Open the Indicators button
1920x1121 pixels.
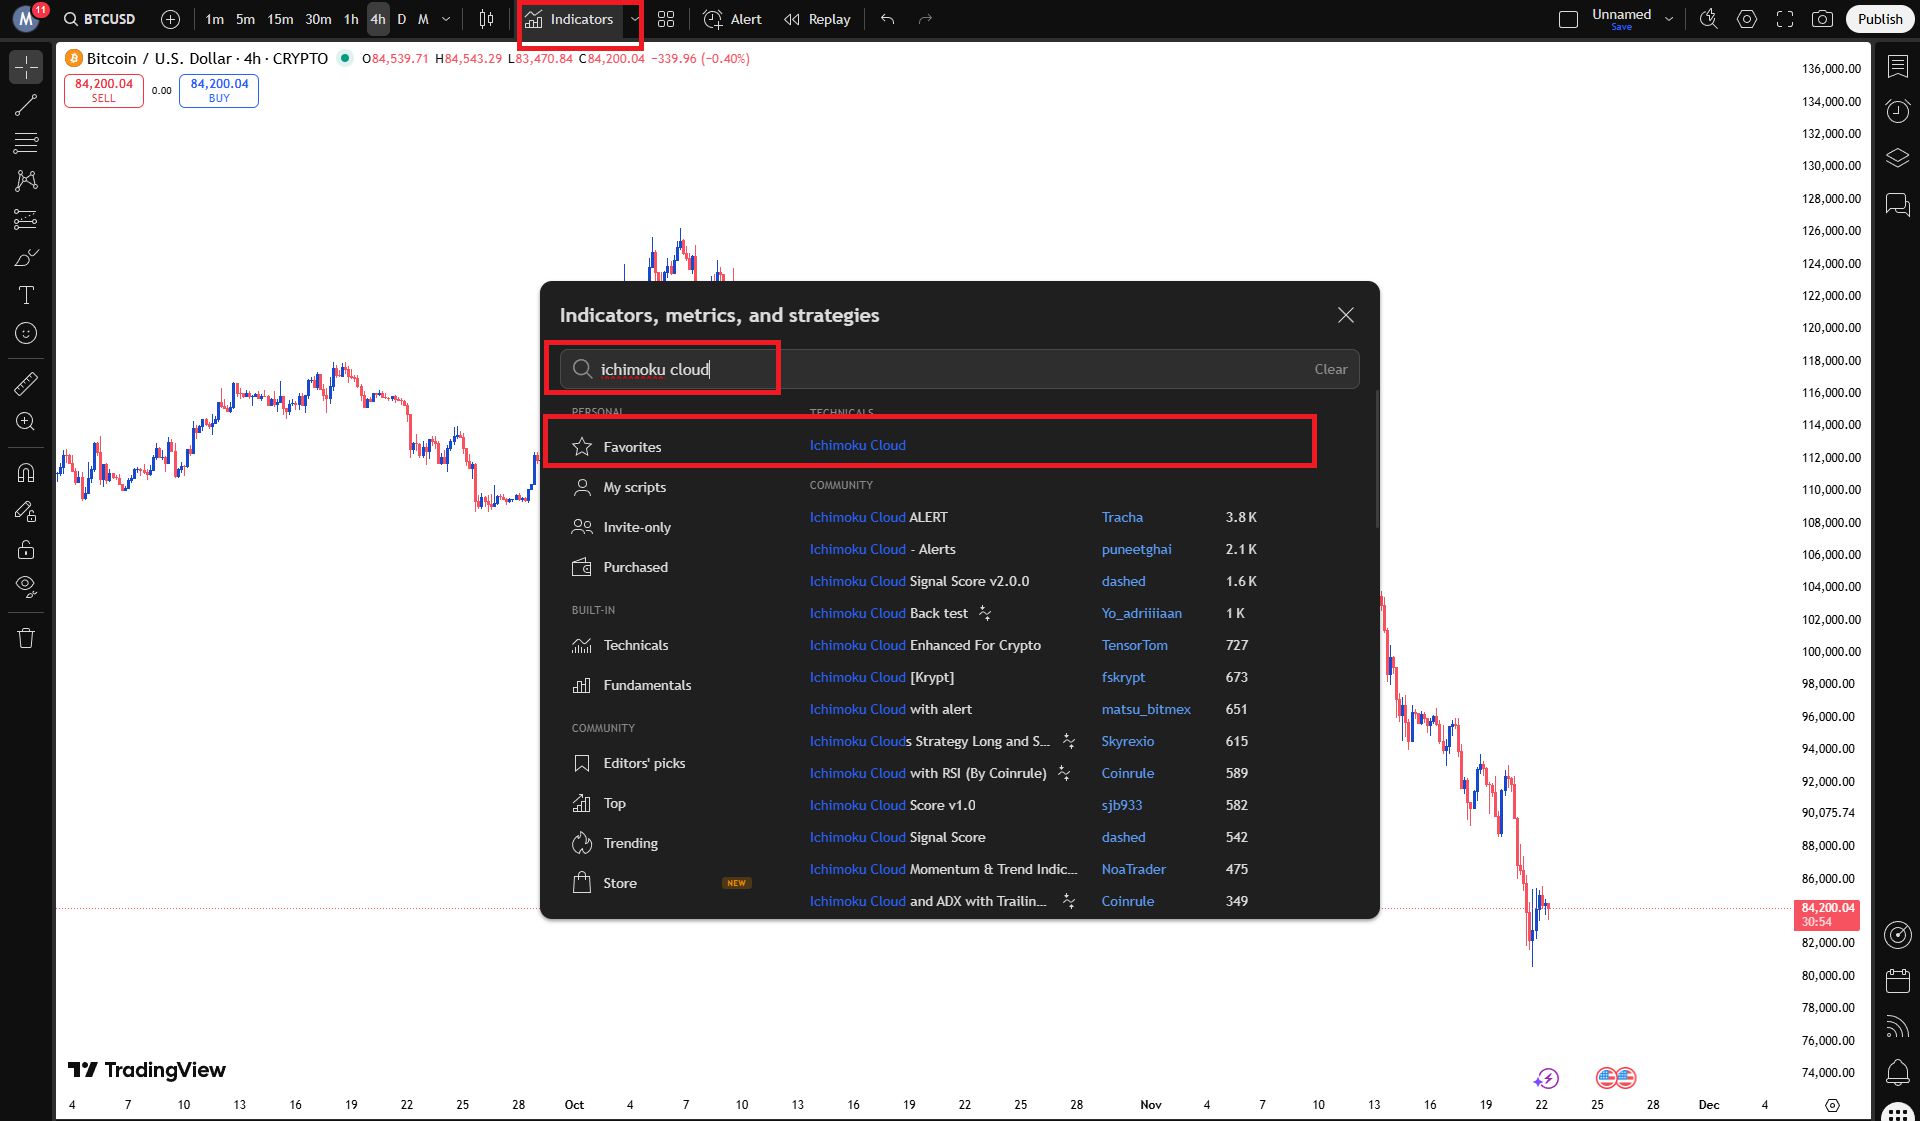(x=569, y=19)
